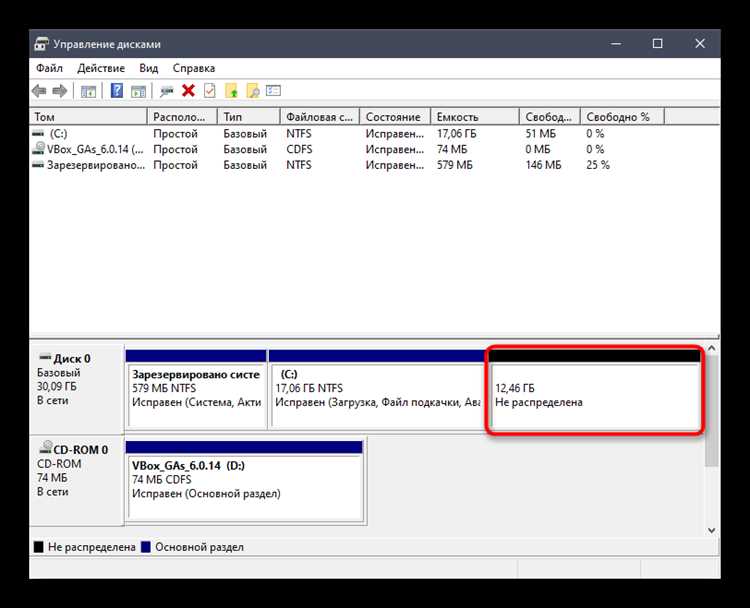The image size is (750, 608).
Task: Click the 17,06 ГБ capacity cell
Action: tap(456, 133)
